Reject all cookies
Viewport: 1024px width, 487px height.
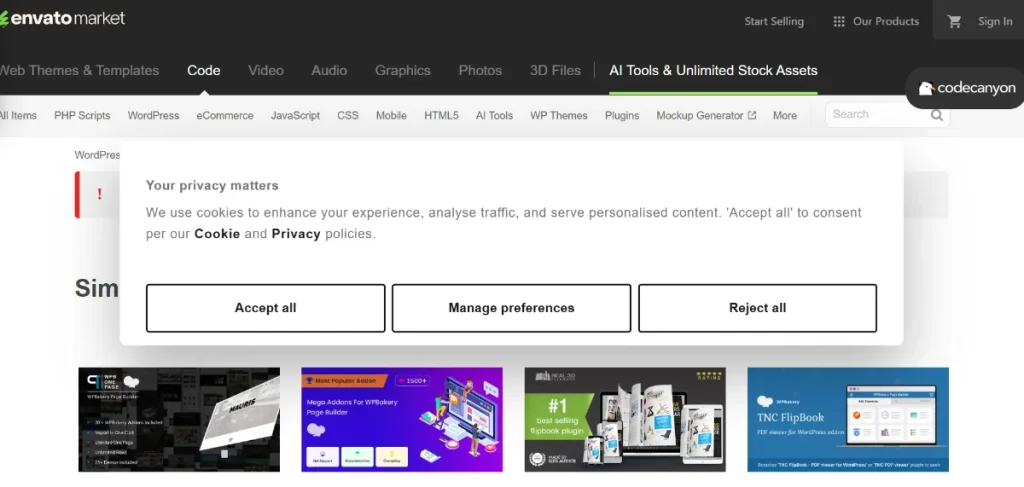pos(758,308)
